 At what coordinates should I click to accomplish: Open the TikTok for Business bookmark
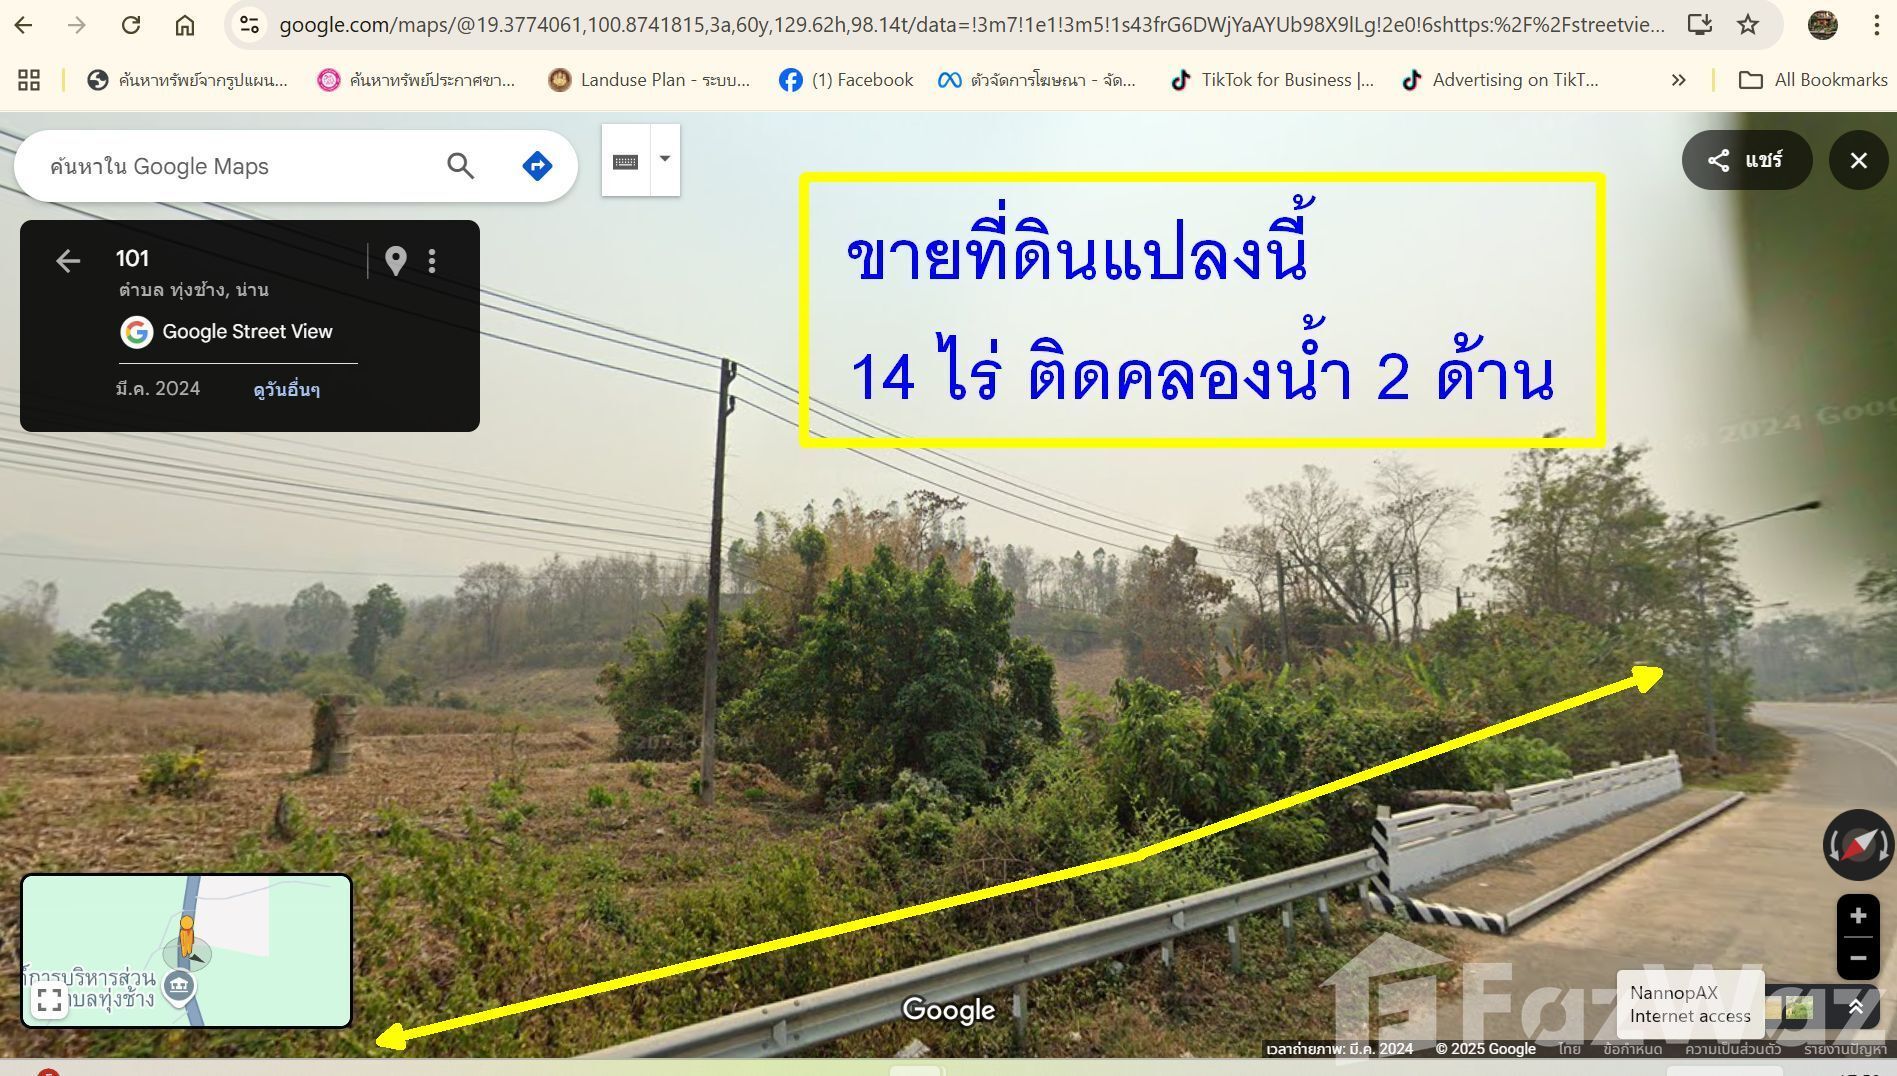pyautogui.click(x=1272, y=80)
